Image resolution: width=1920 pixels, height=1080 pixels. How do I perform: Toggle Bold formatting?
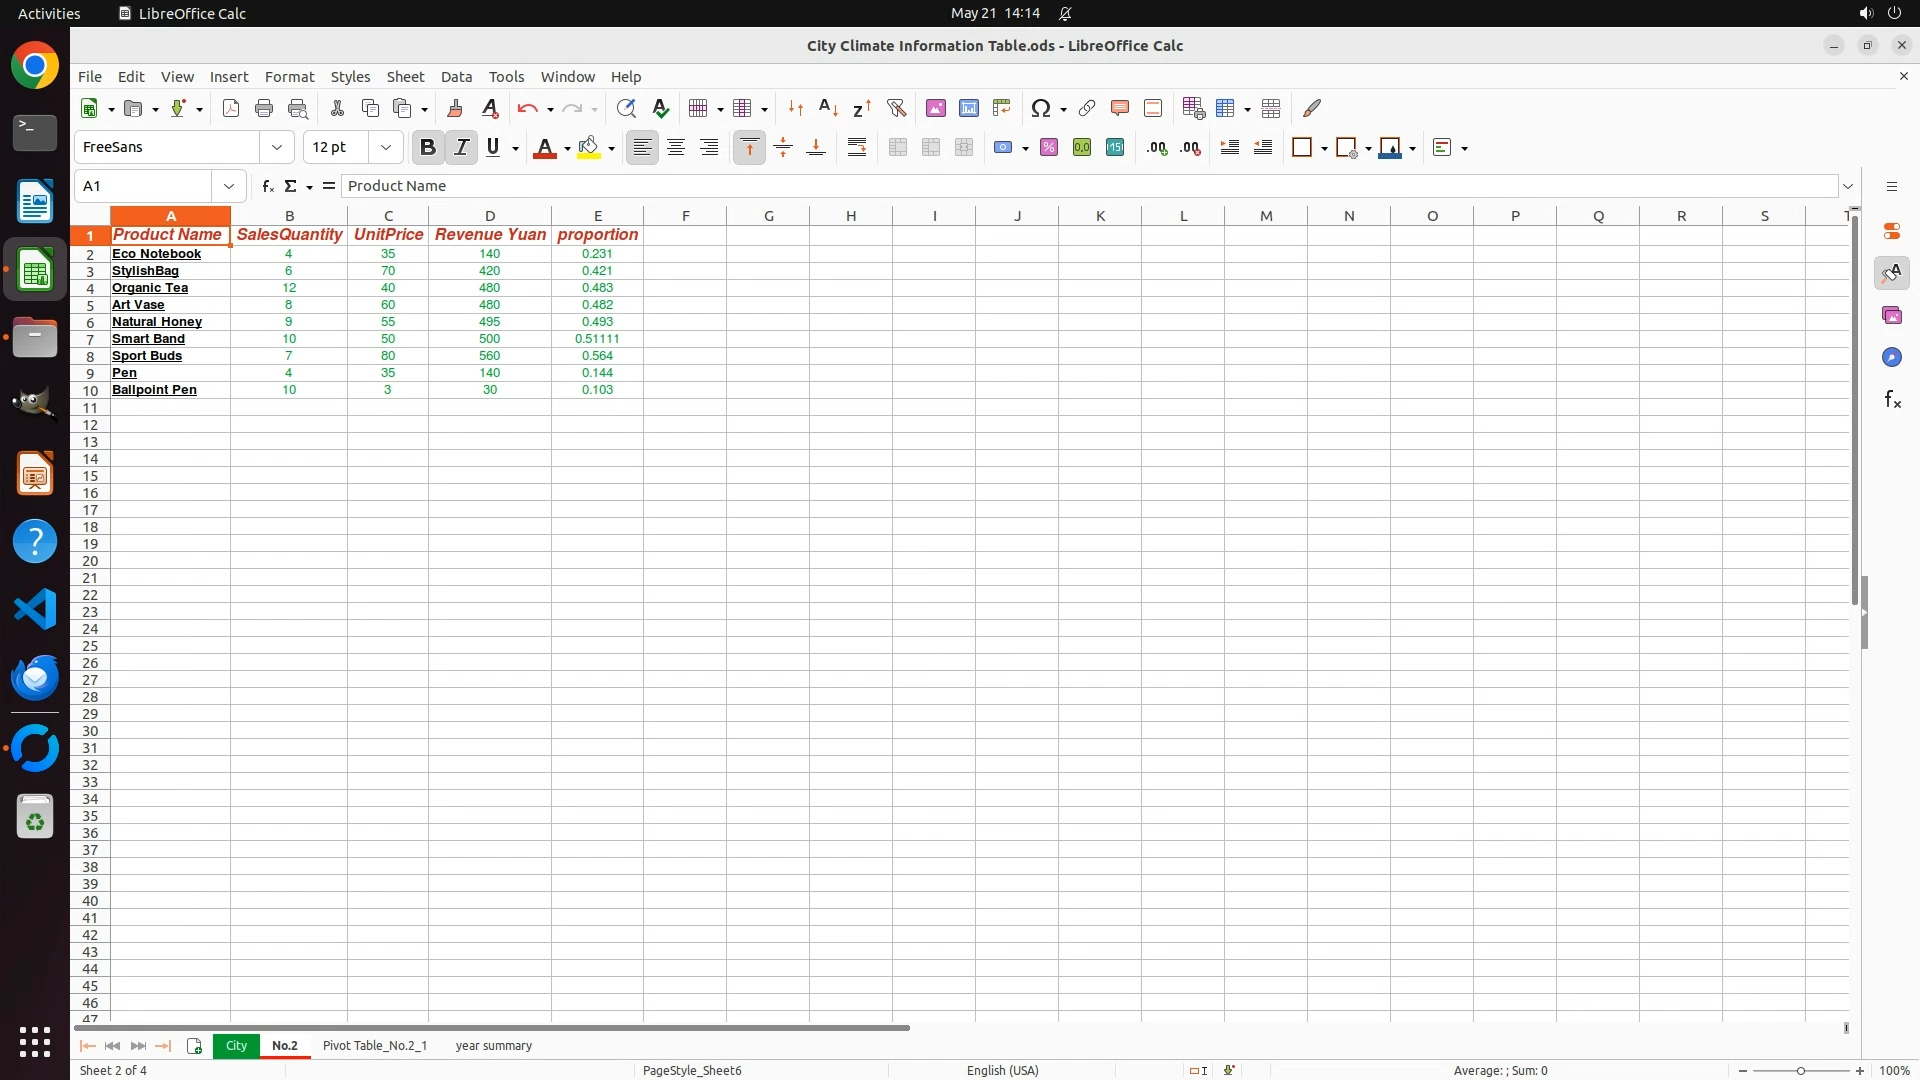[428, 148]
